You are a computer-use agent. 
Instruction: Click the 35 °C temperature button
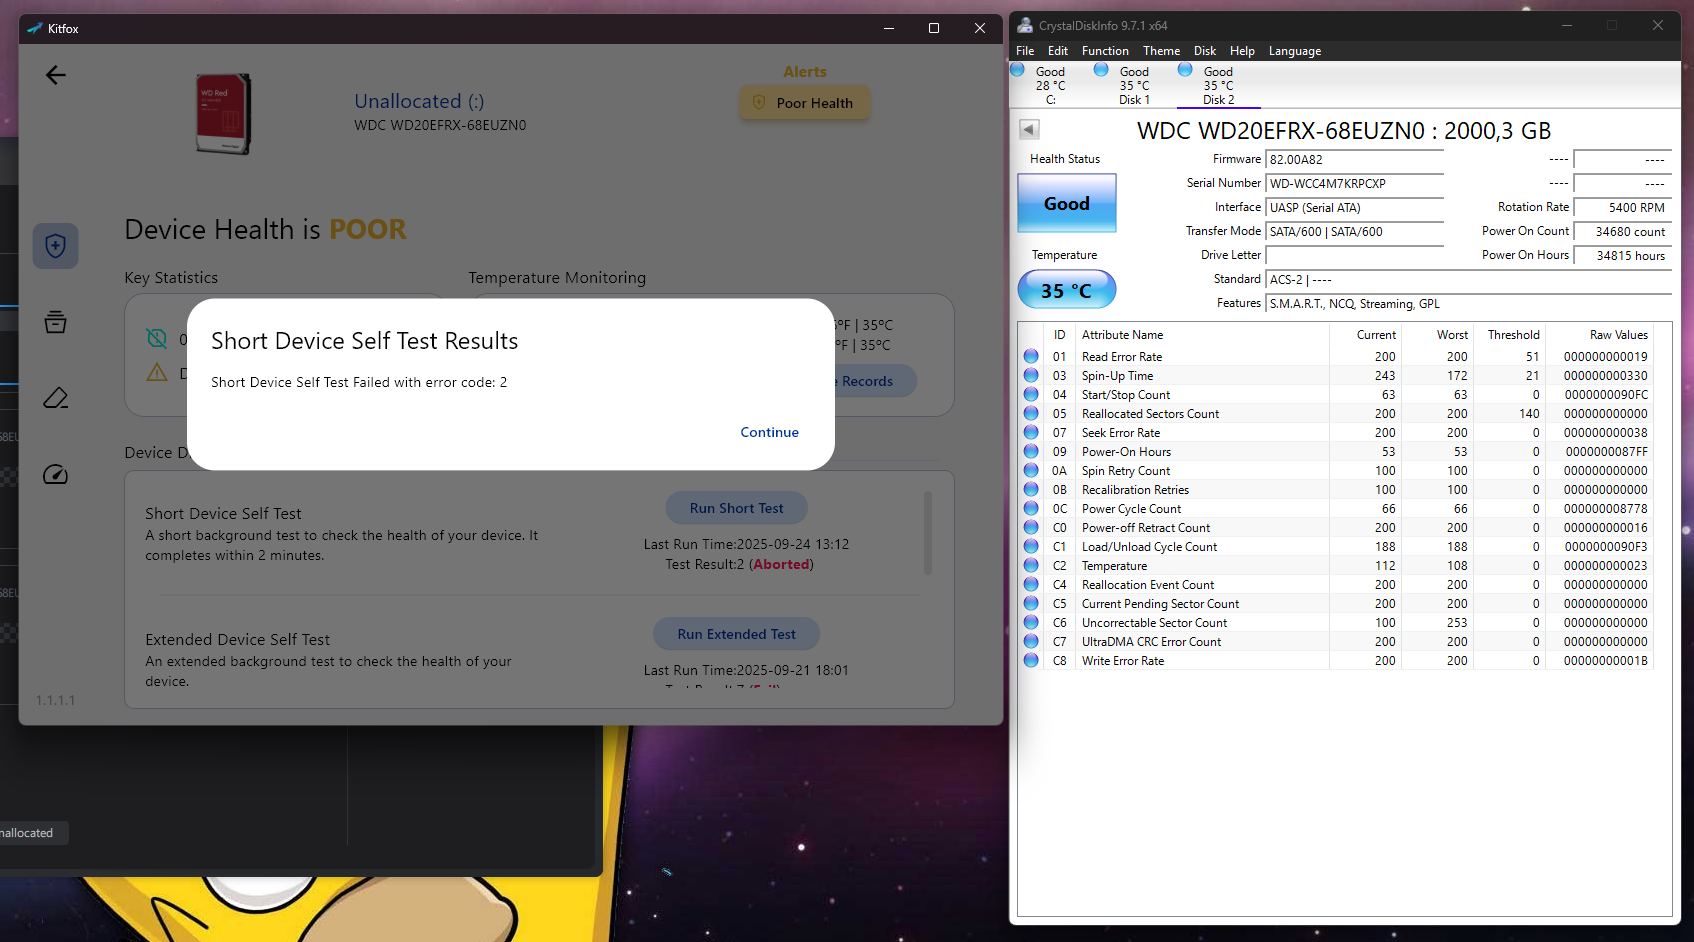(x=1066, y=290)
